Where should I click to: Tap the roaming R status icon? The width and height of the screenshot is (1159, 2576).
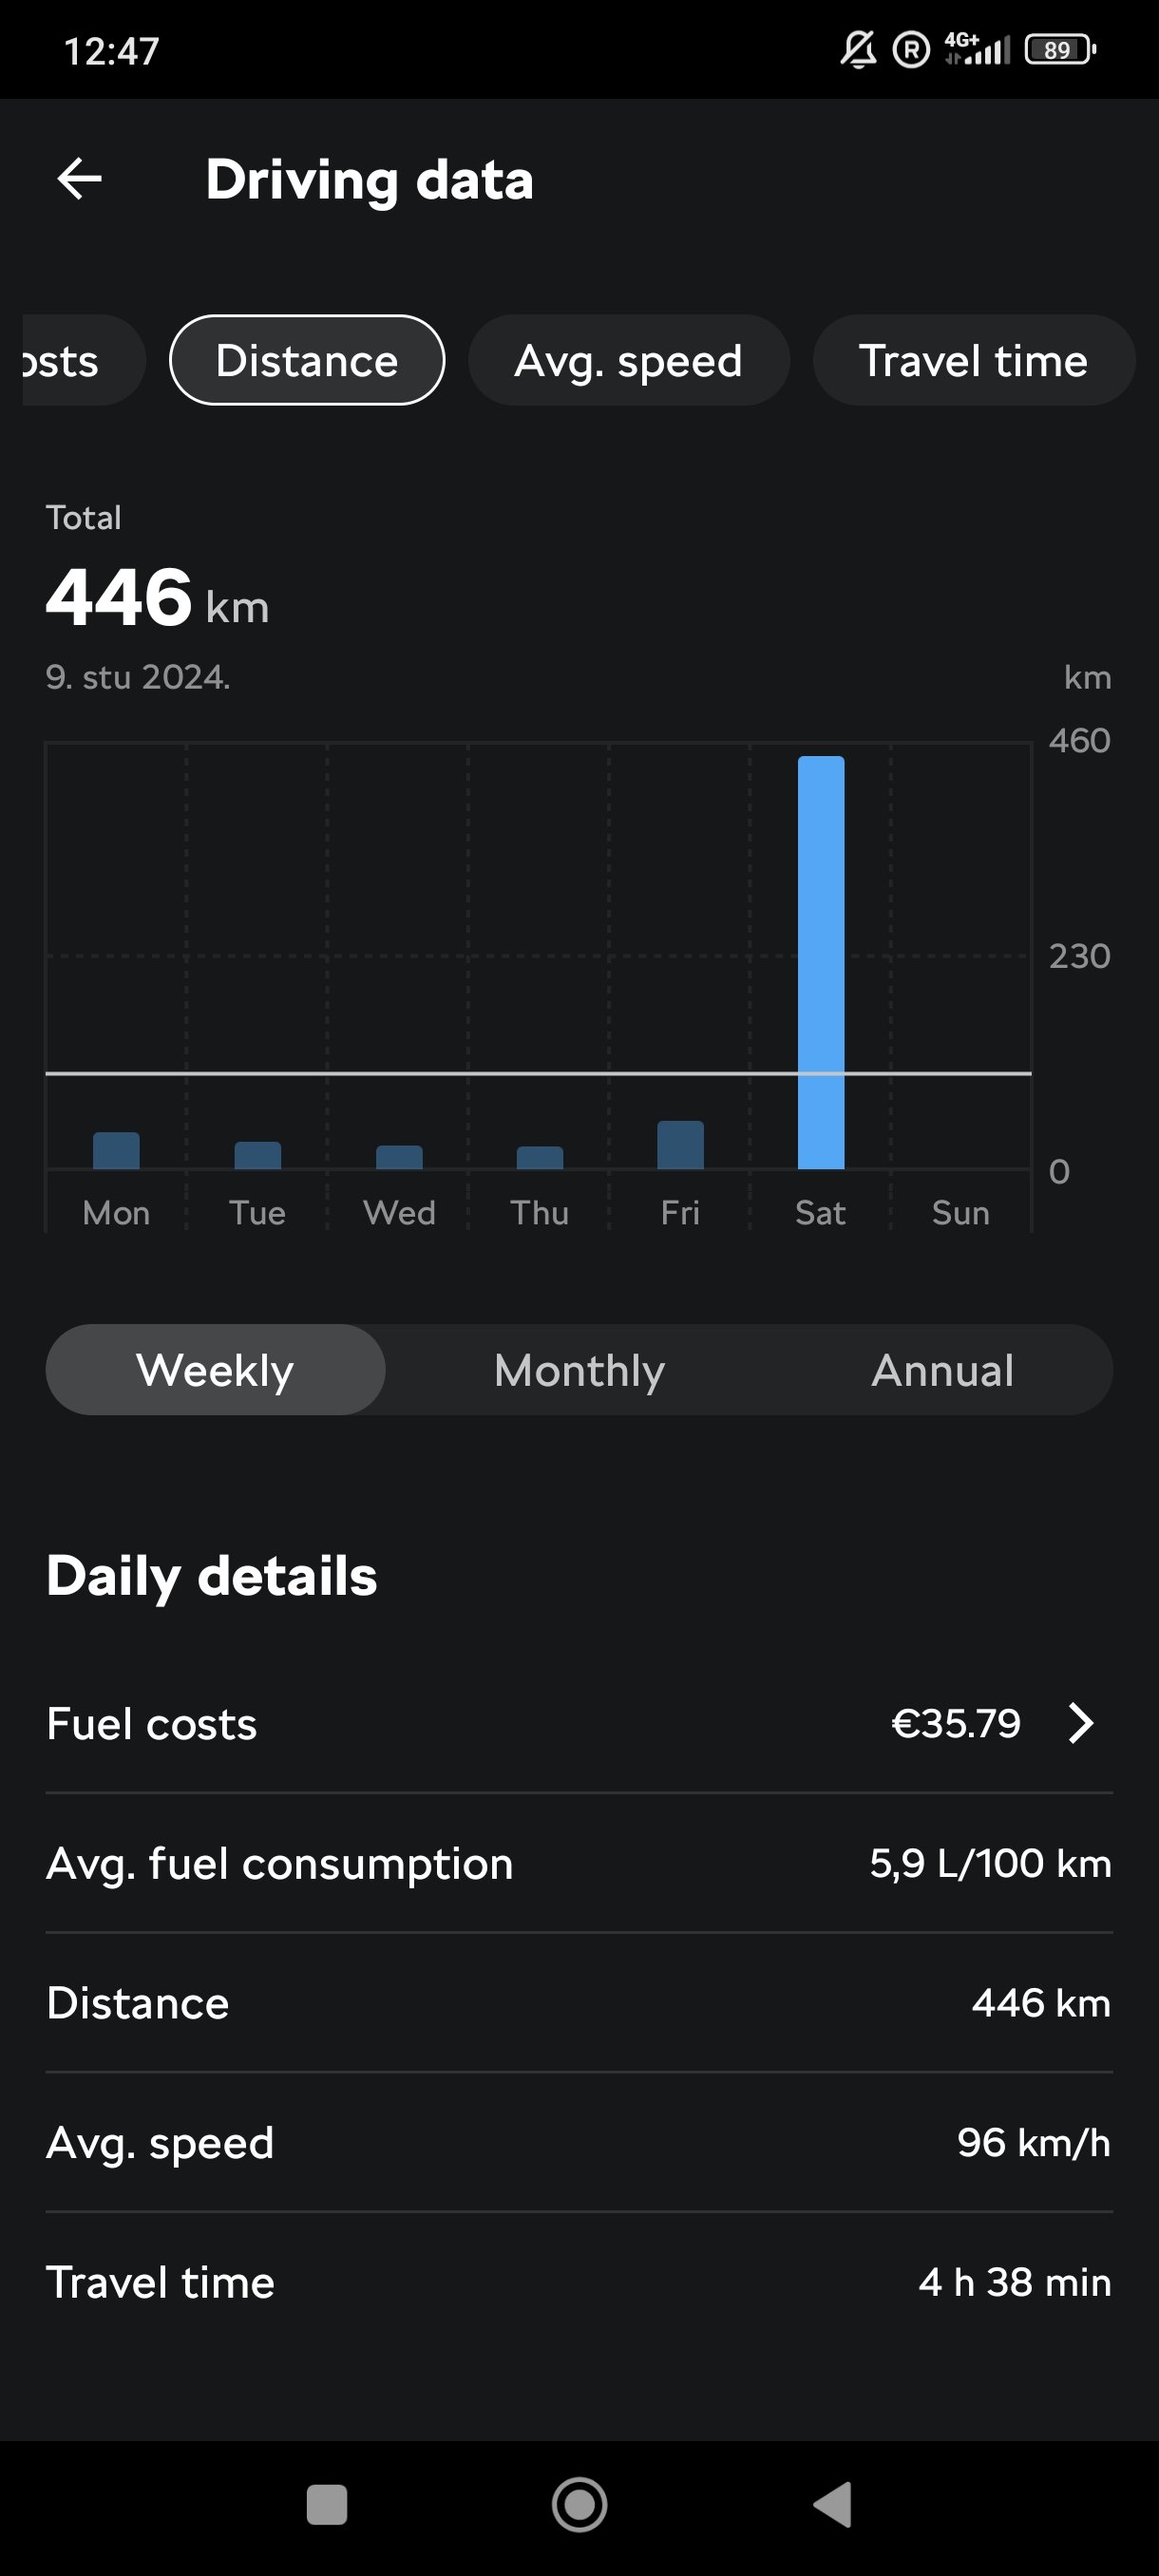tap(910, 49)
